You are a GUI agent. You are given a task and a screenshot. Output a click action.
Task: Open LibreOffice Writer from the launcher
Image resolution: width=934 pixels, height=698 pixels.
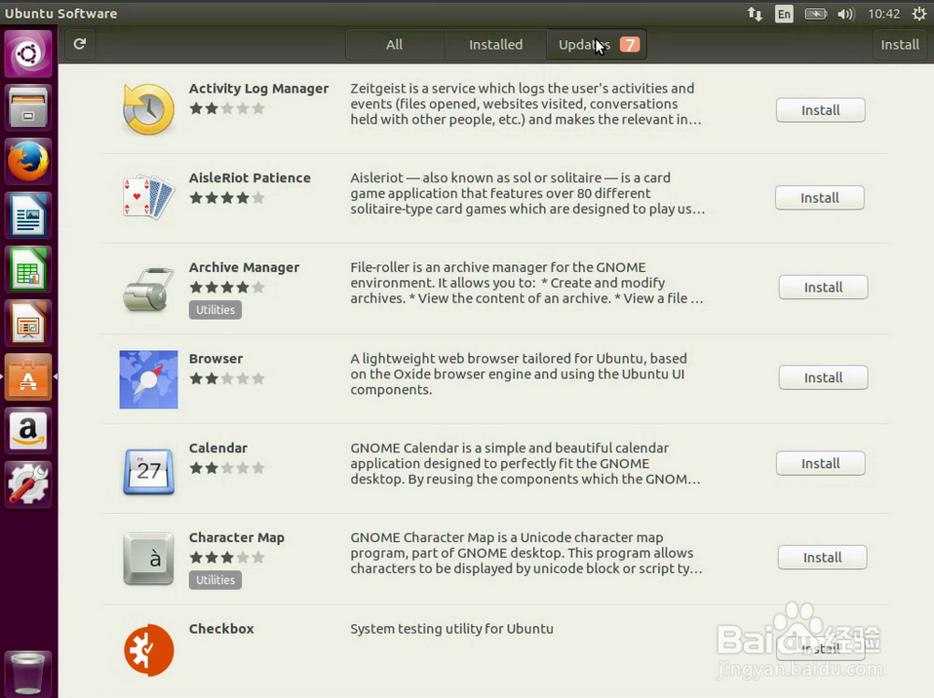28,215
